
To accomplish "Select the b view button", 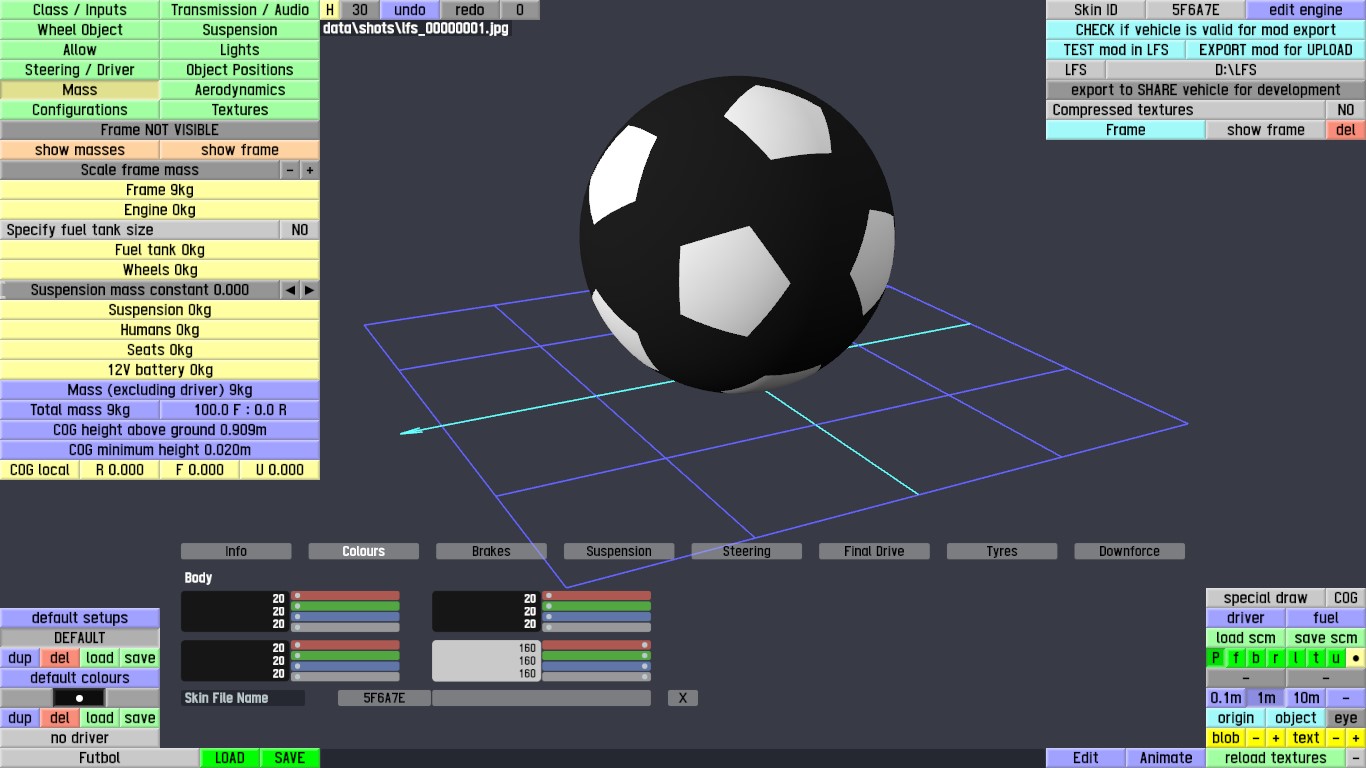I will [1256, 658].
